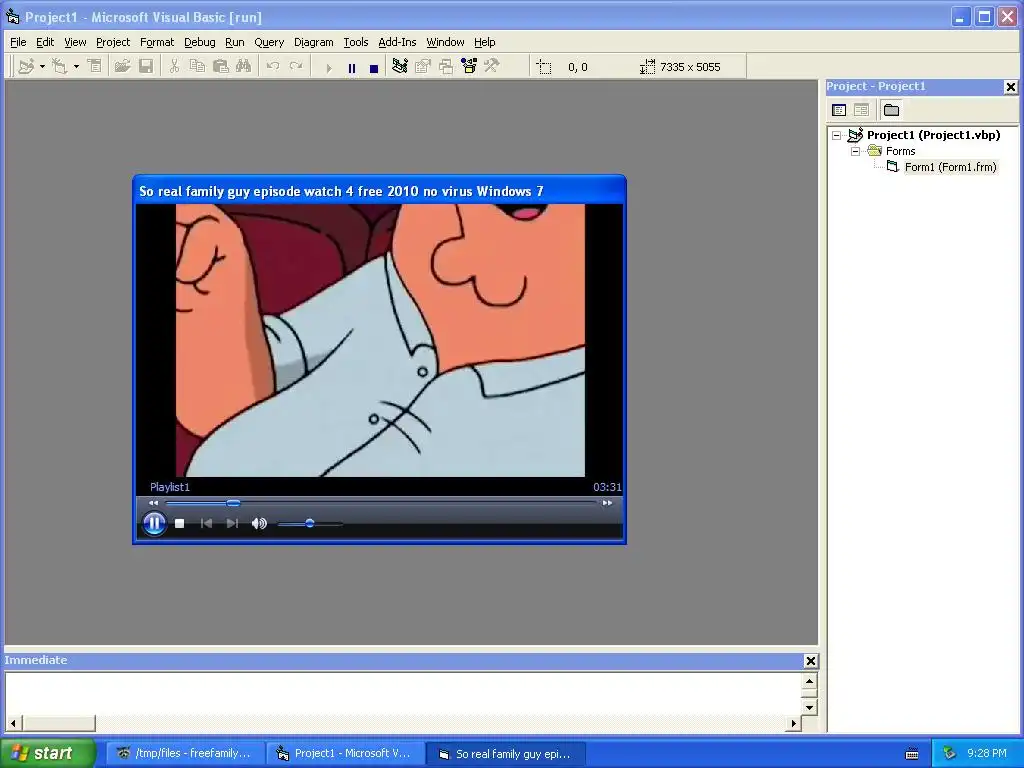The image size is (1024, 768).
Task: Open the Add Project dropdown arrow
Action: click(x=42, y=67)
